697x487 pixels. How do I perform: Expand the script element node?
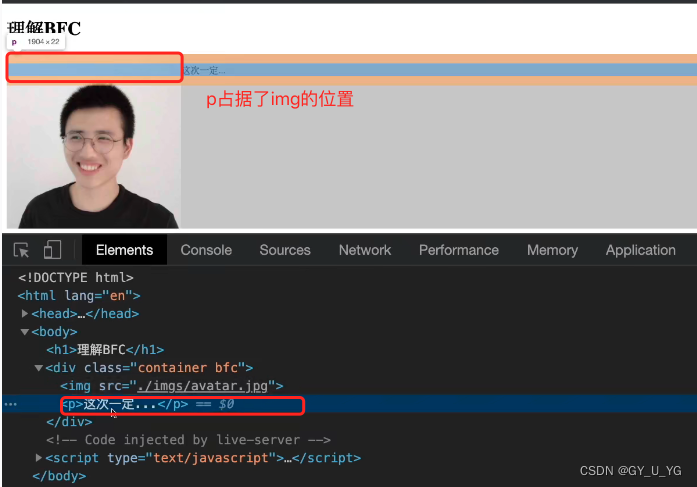tap(39, 458)
